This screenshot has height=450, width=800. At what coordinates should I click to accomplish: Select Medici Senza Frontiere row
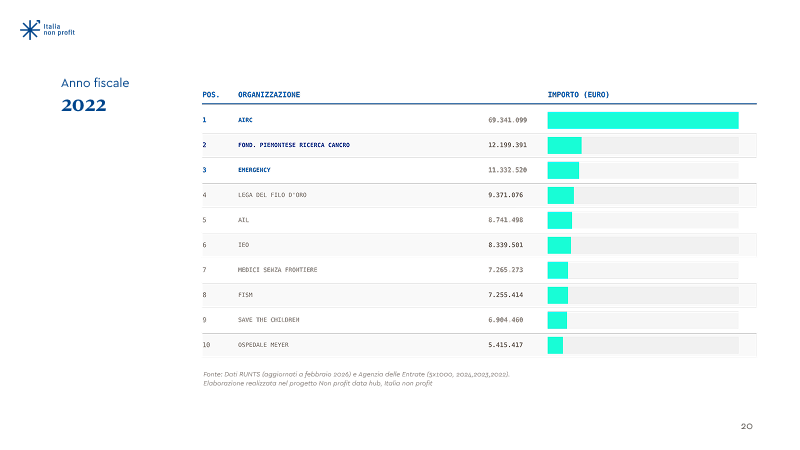click(x=479, y=270)
